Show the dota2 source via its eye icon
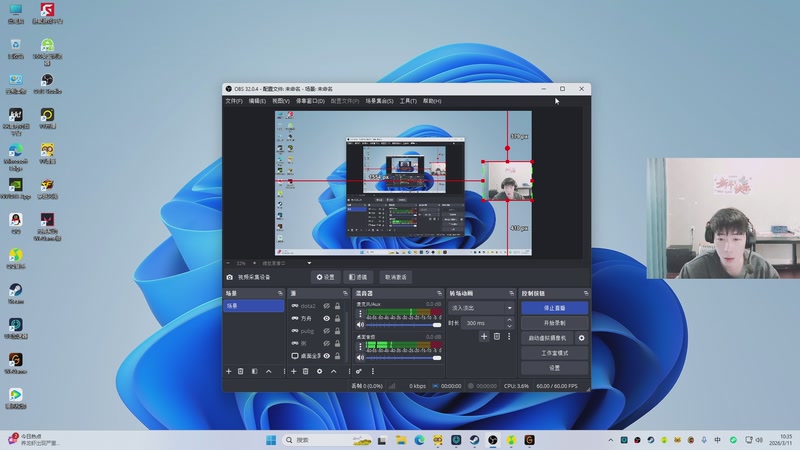 [x=327, y=306]
